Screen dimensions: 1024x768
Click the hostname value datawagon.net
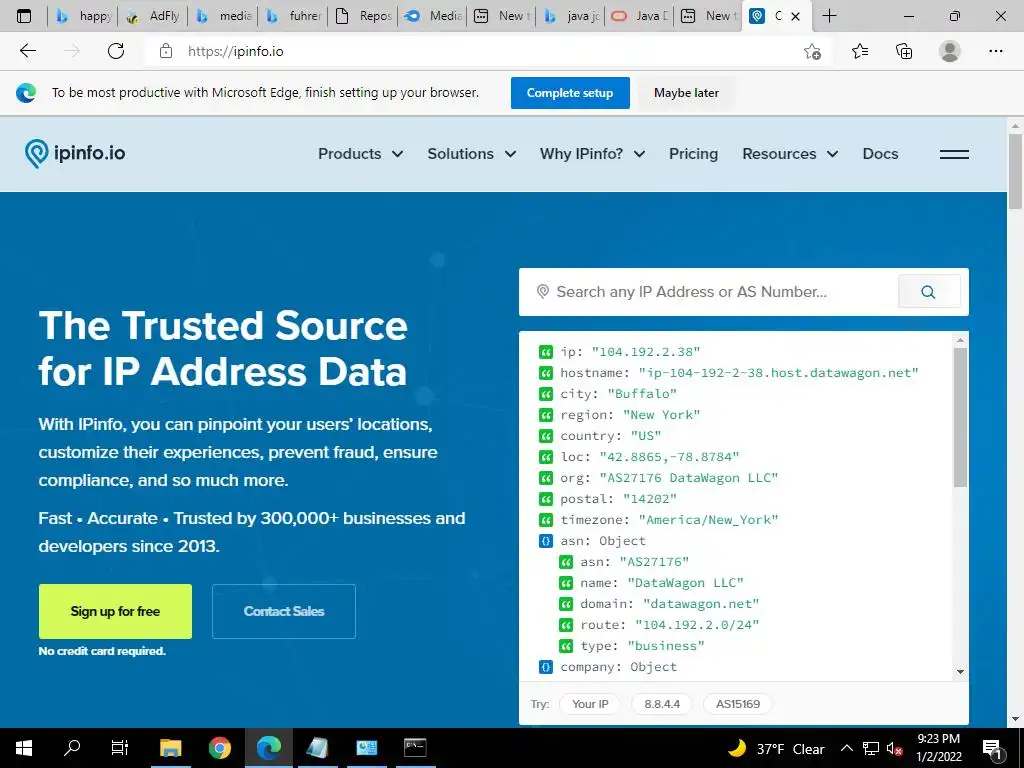tap(778, 373)
